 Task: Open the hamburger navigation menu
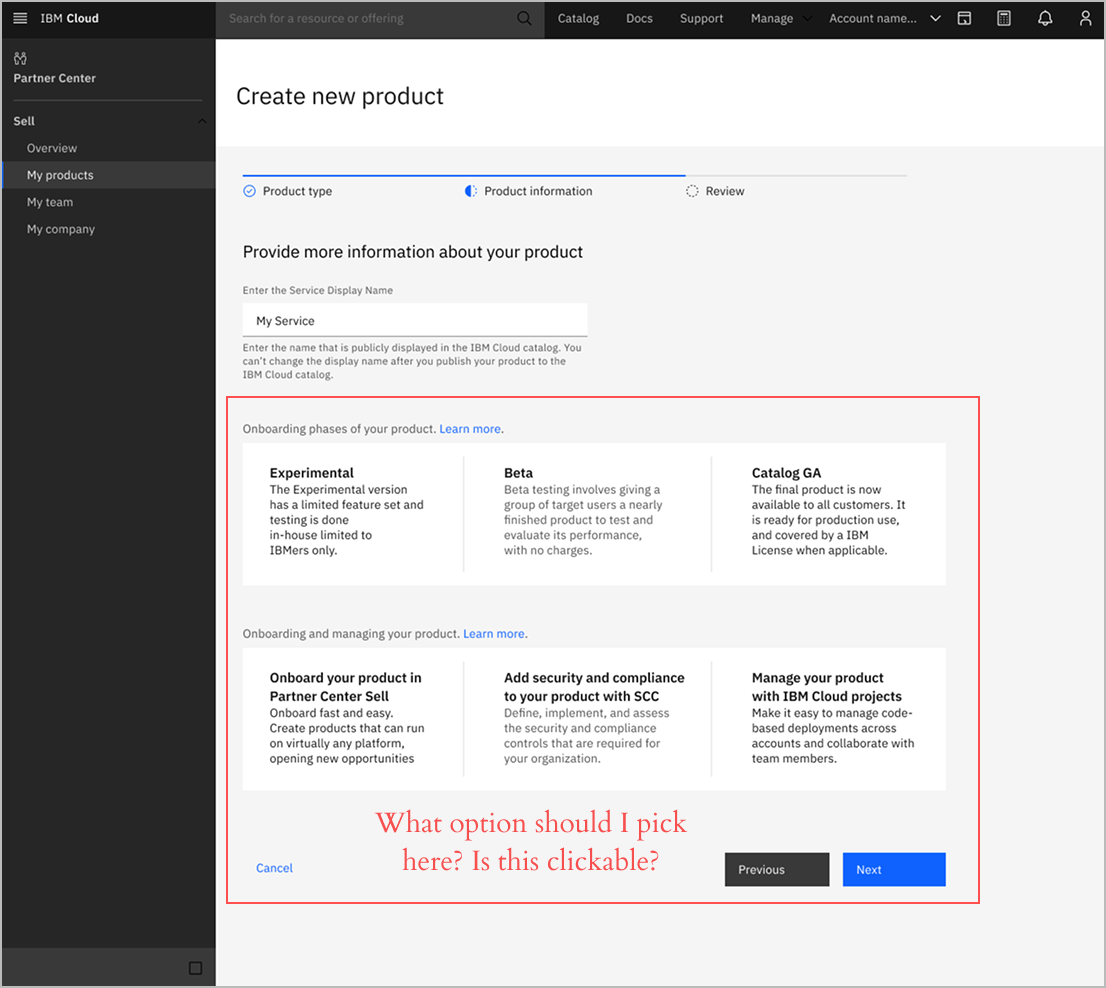coord(20,19)
